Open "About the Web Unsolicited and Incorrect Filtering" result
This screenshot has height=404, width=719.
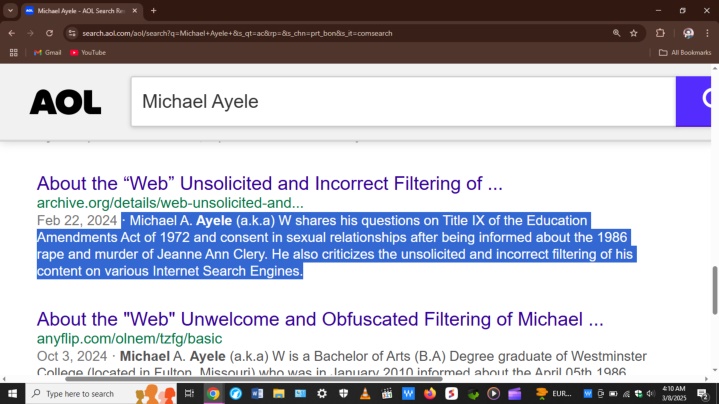click(270, 183)
